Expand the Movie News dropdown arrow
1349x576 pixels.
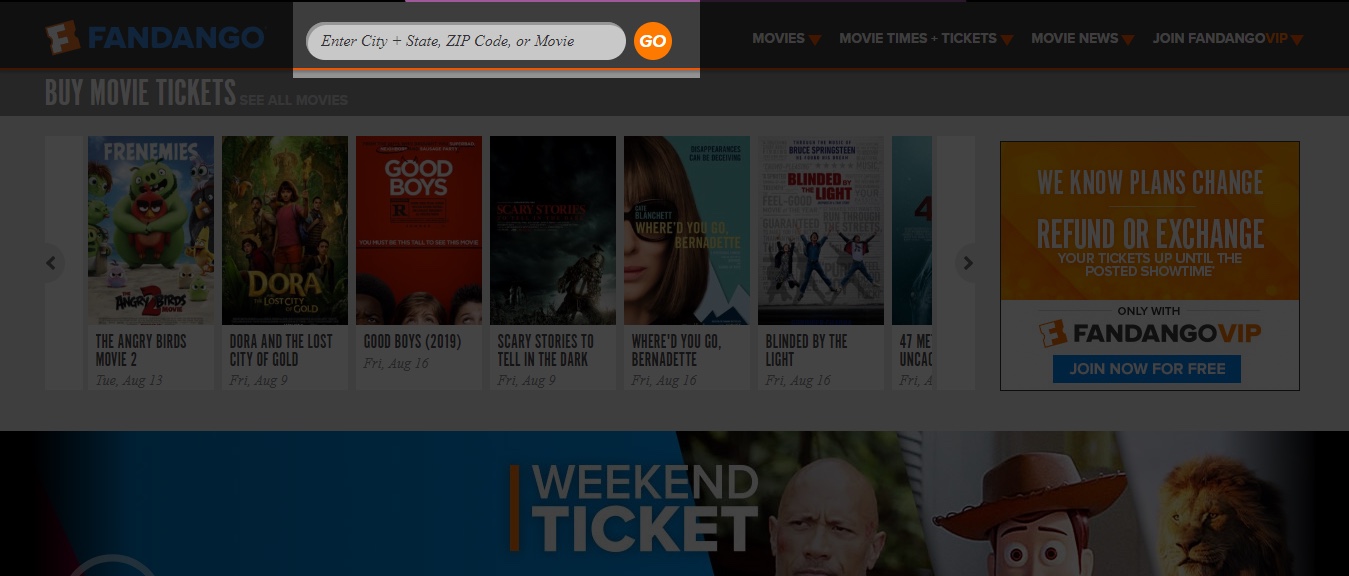coord(1128,40)
